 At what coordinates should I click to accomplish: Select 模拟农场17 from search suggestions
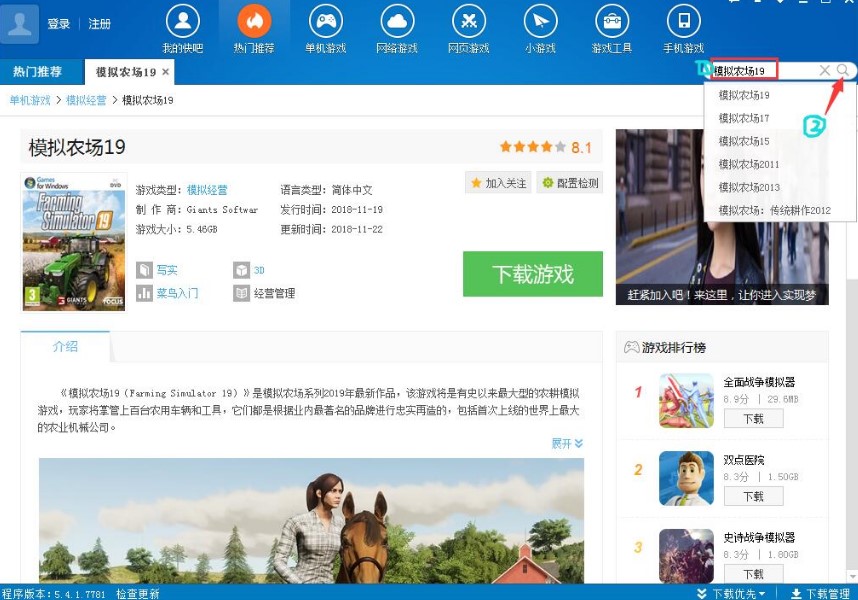[744, 118]
